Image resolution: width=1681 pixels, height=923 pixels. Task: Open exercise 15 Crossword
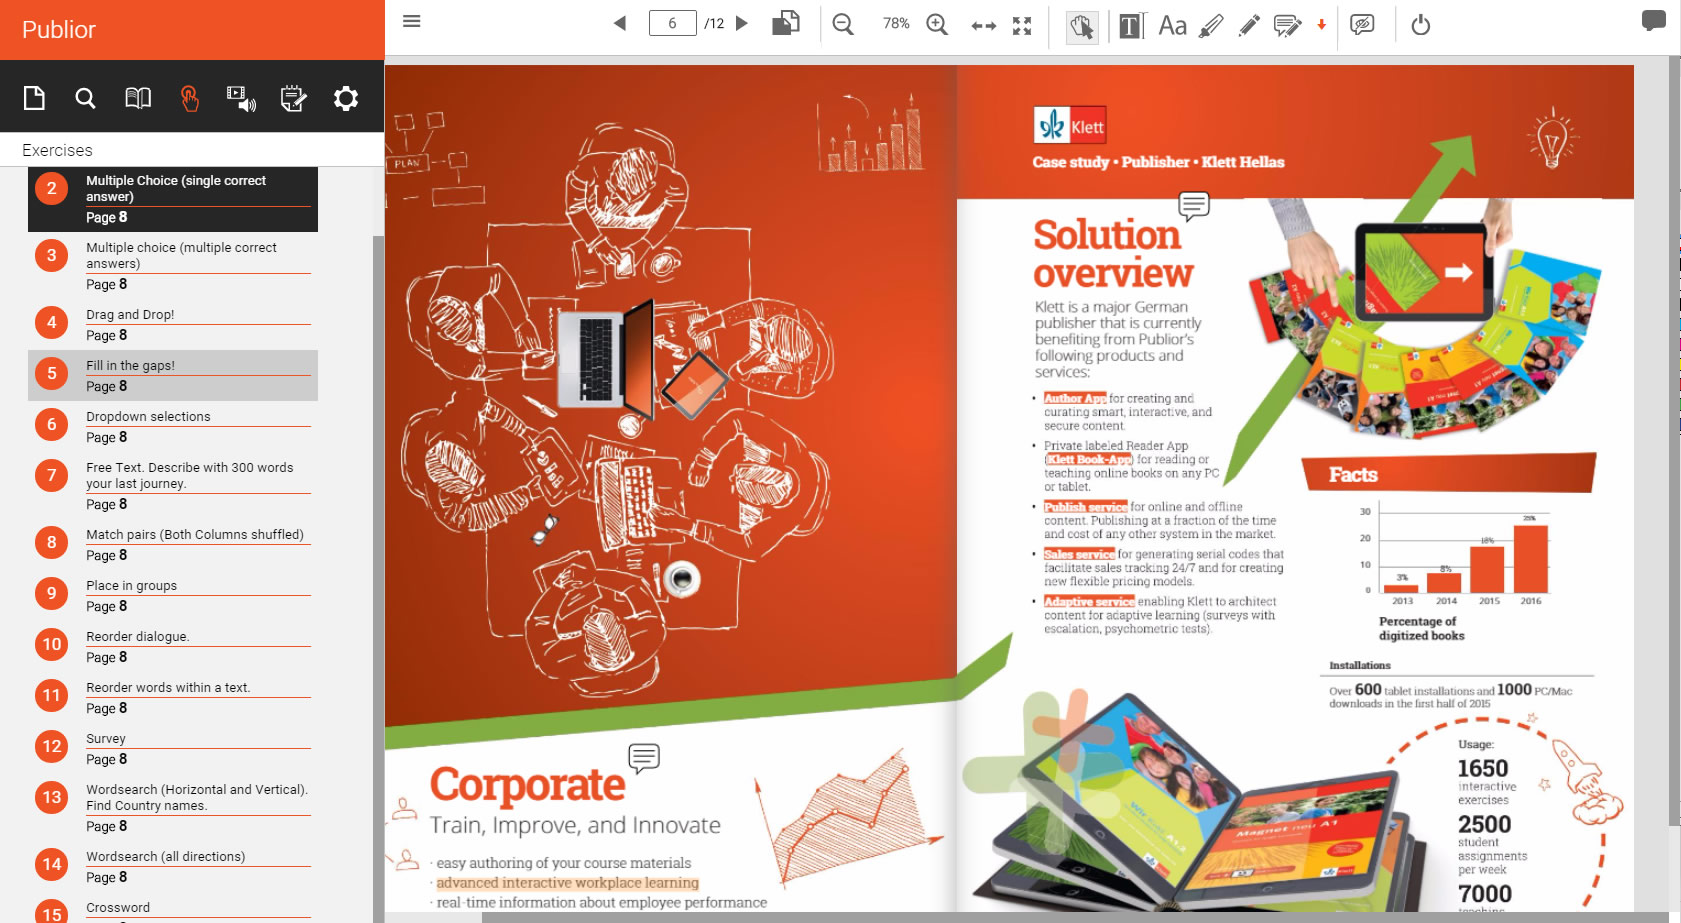[173, 909]
